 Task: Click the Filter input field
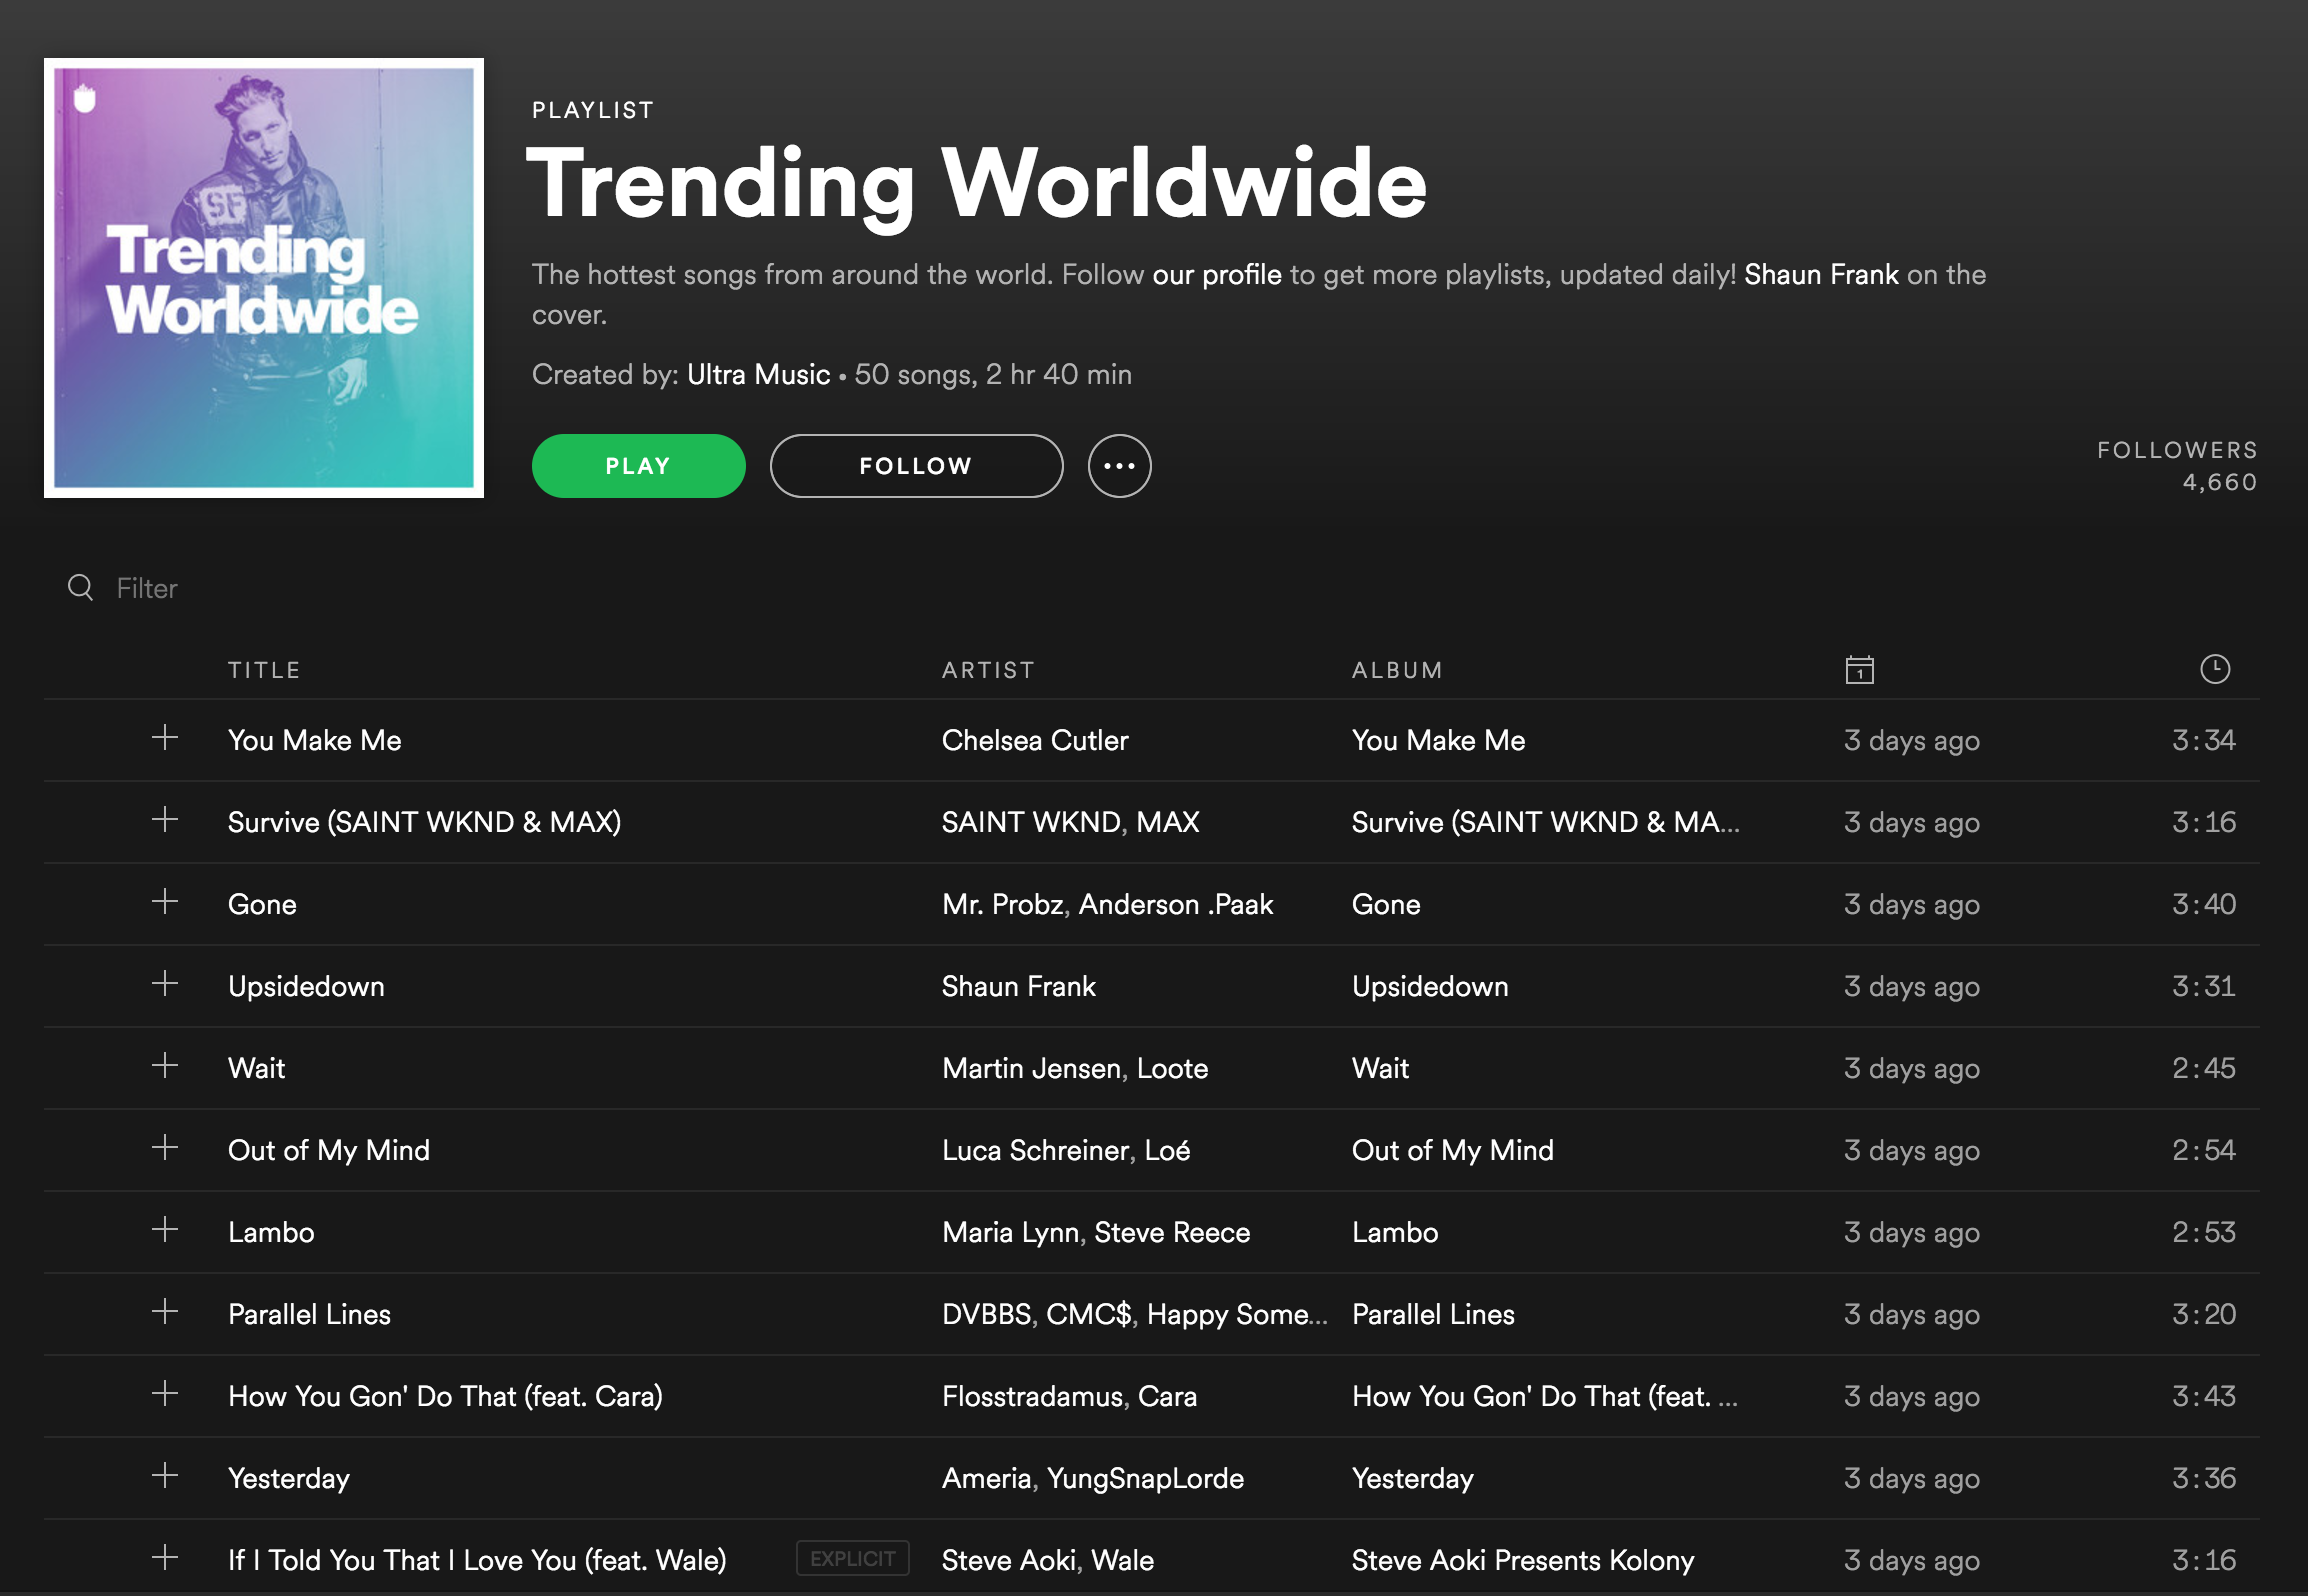click(x=147, y=588)
